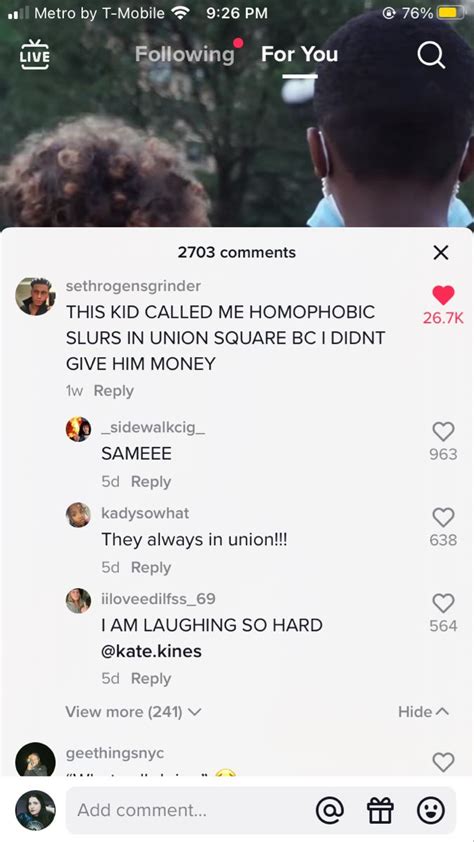This screenshot has height=842, width=474.
Task: Like the I AM LAUGHING SO HARD comment
Action: point(443,603)
